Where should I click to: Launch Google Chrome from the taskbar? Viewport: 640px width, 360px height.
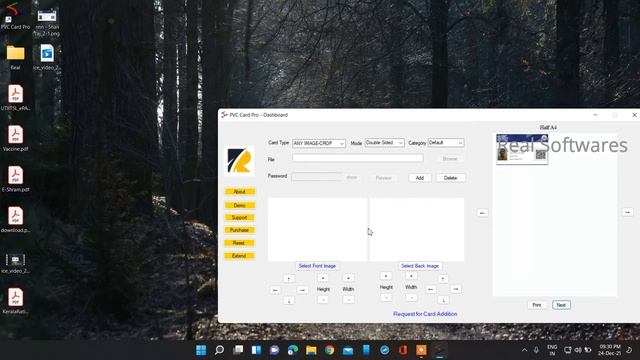[x=329, y=350]
